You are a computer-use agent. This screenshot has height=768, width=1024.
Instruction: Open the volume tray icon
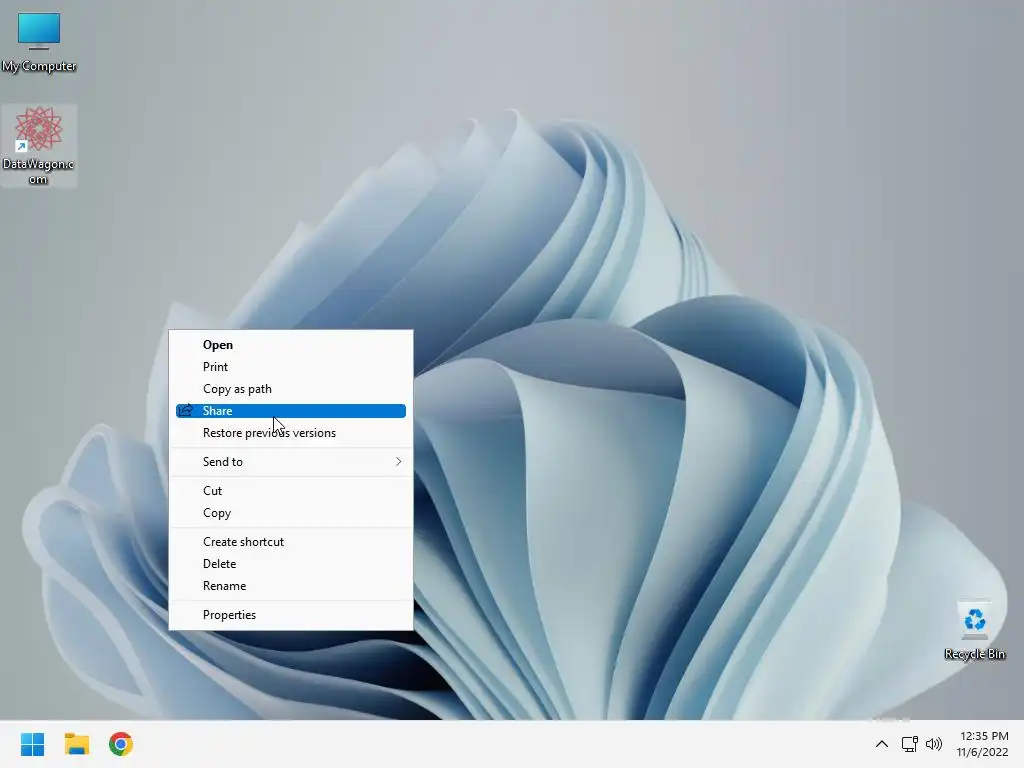click(934, 744)
